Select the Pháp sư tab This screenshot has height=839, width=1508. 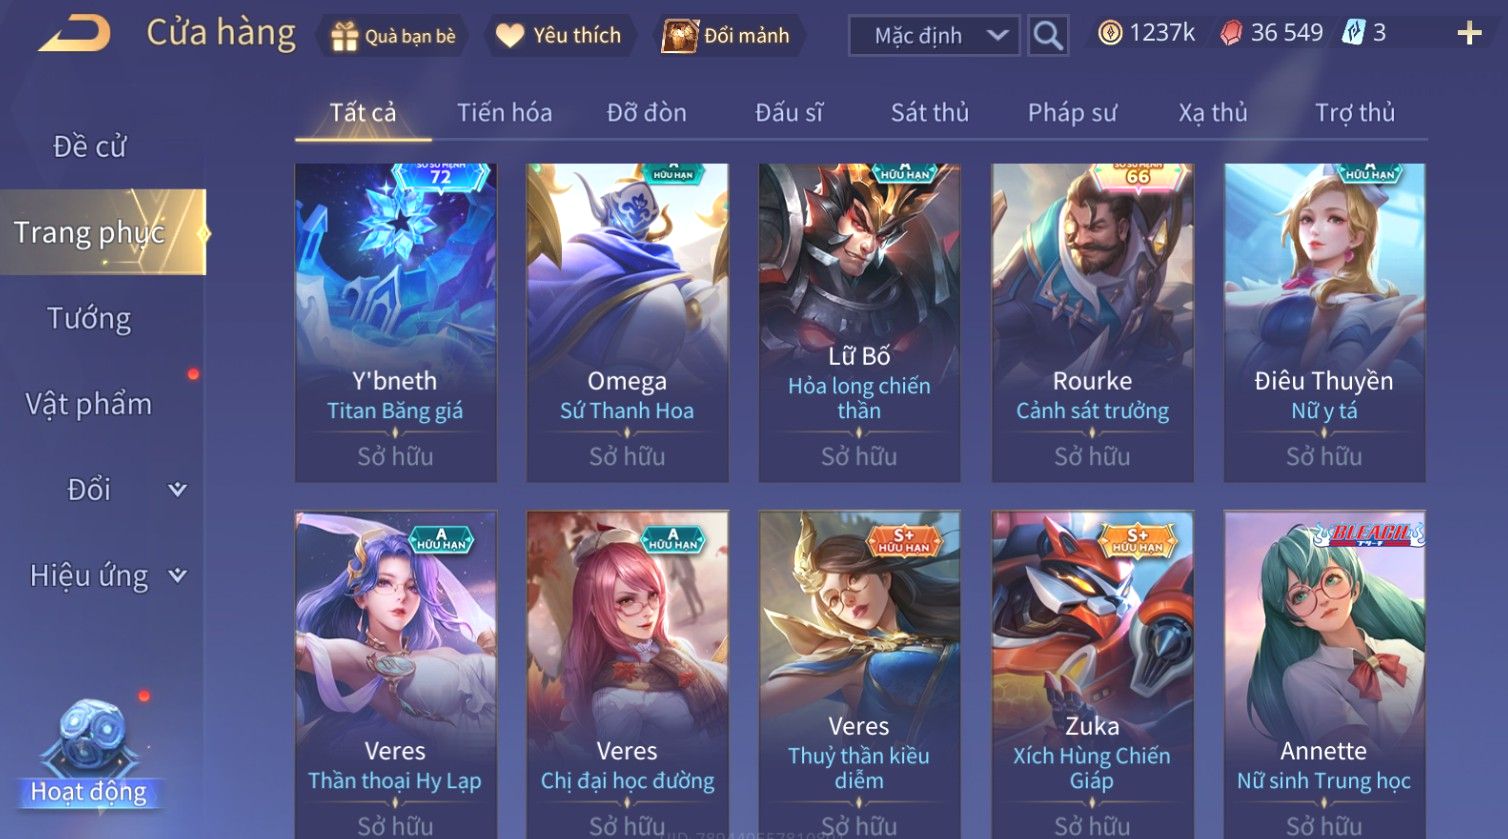click(1072, 113)
